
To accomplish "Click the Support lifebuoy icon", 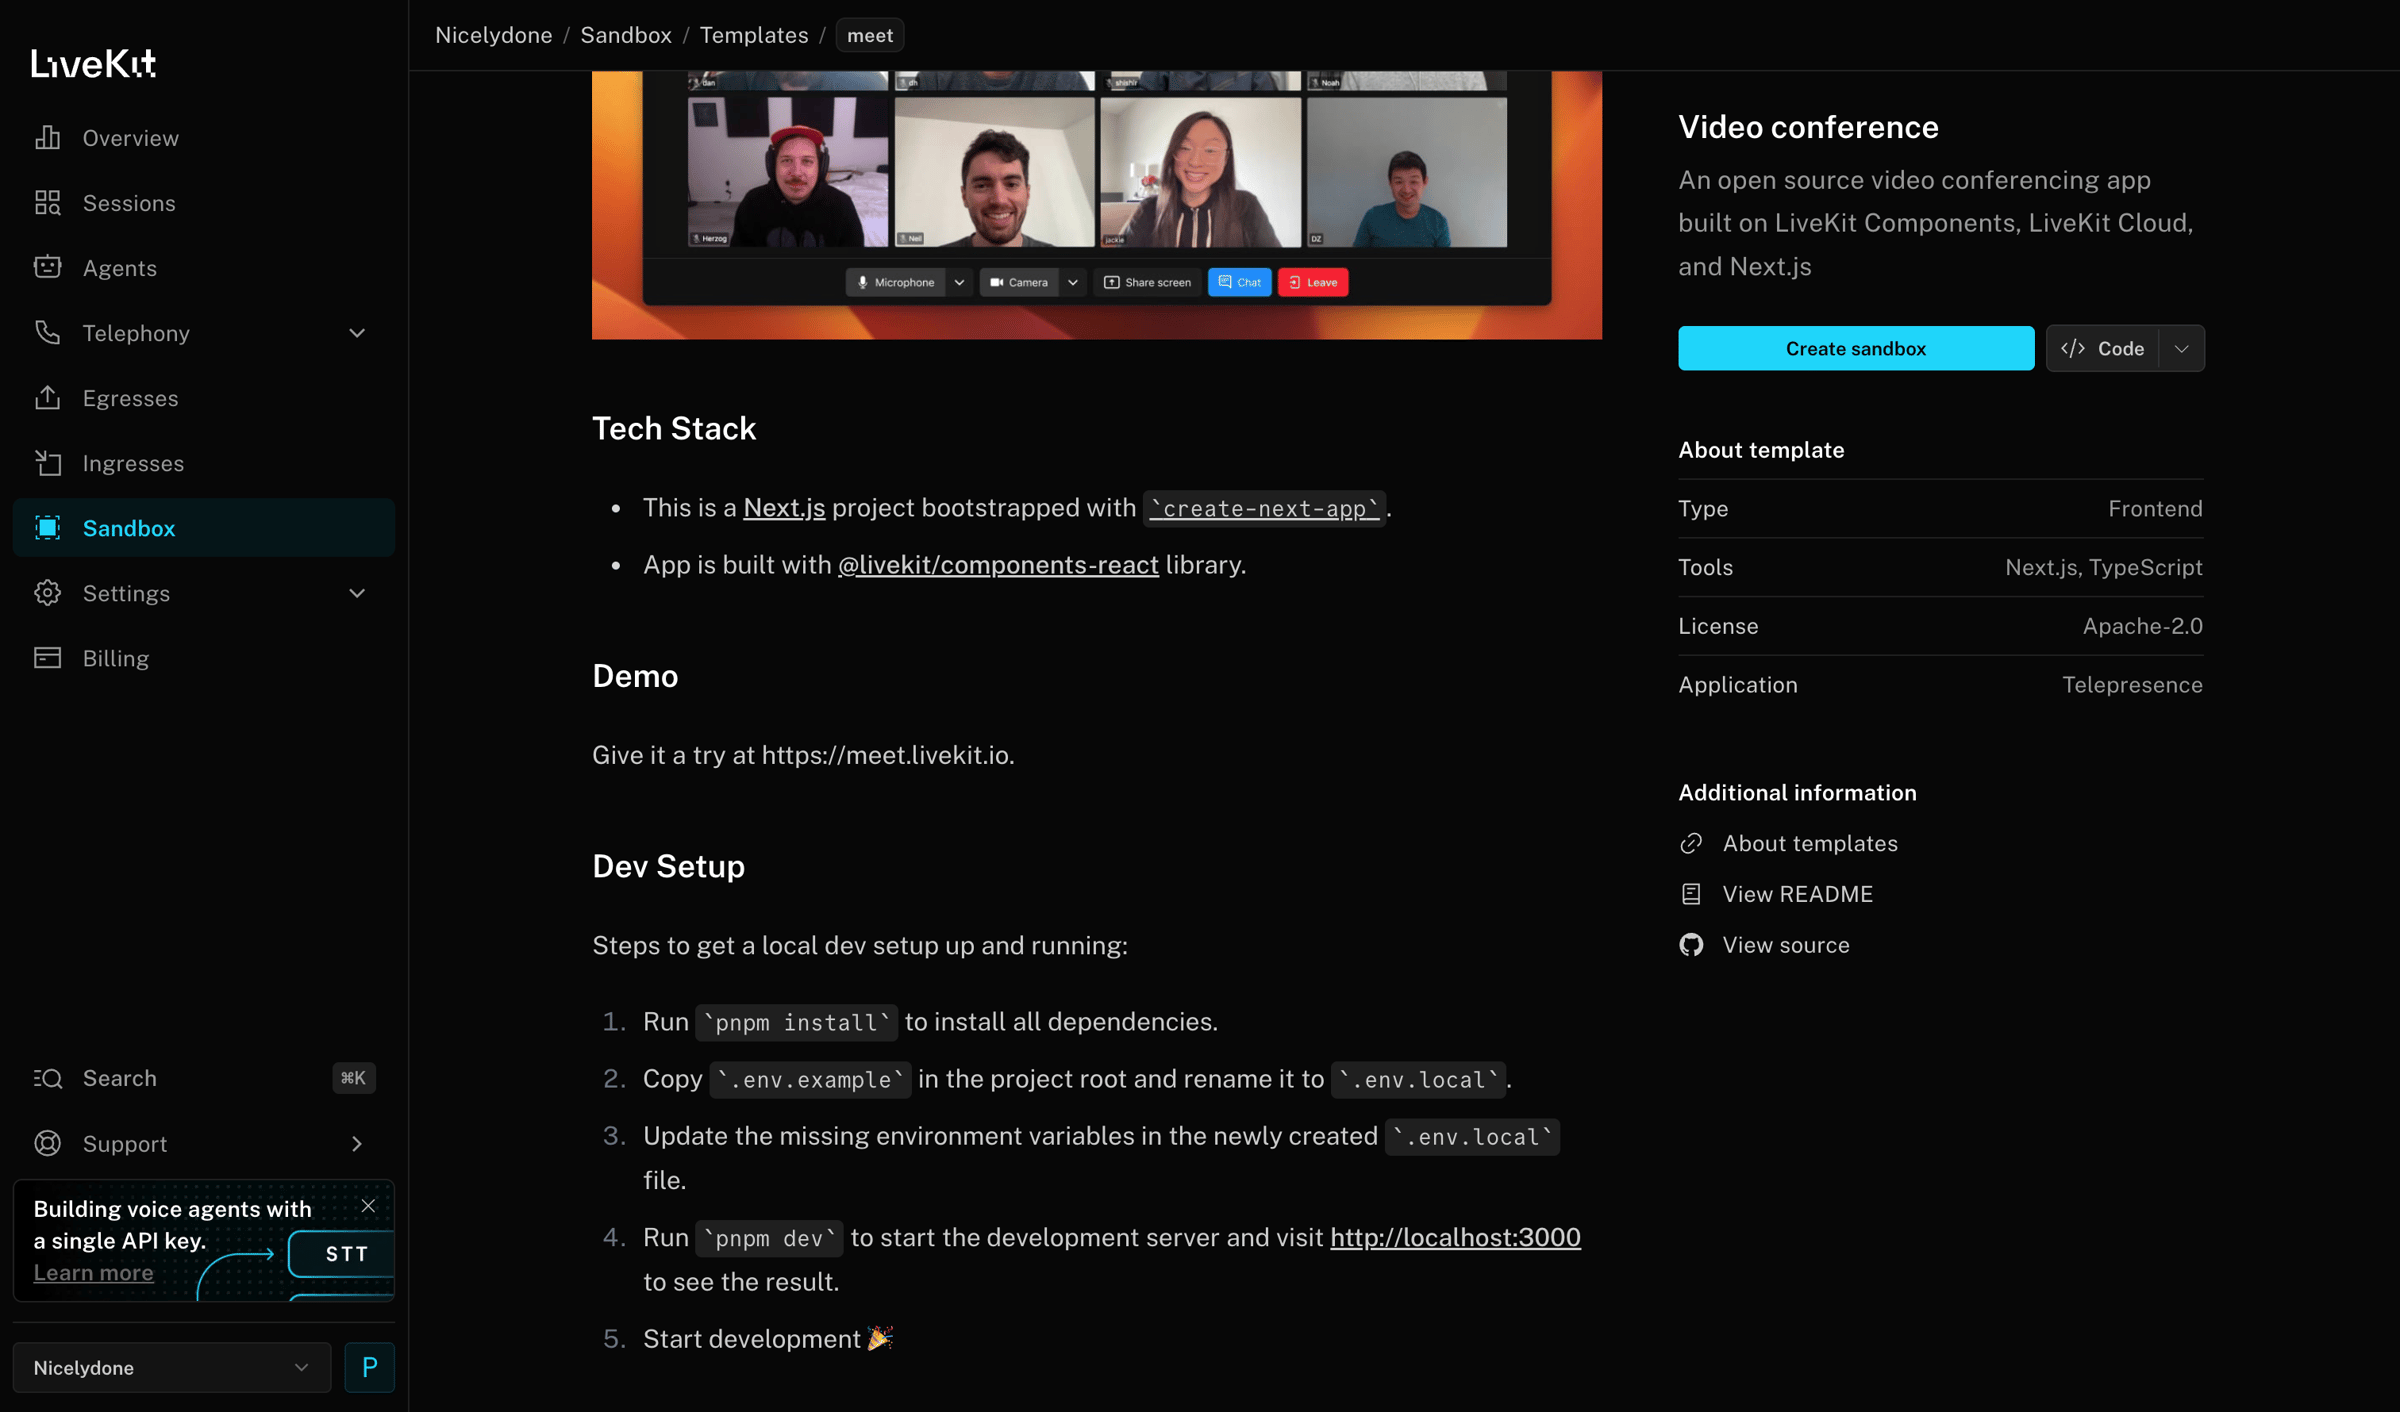I will point(47,1142).
